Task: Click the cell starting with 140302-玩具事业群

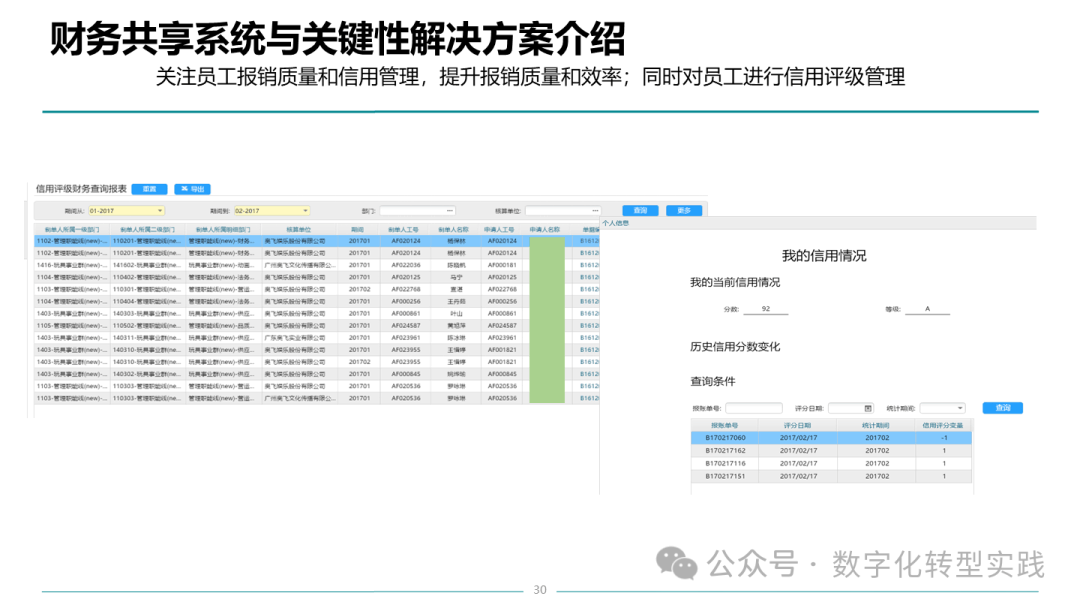Action: coord(148,374)
